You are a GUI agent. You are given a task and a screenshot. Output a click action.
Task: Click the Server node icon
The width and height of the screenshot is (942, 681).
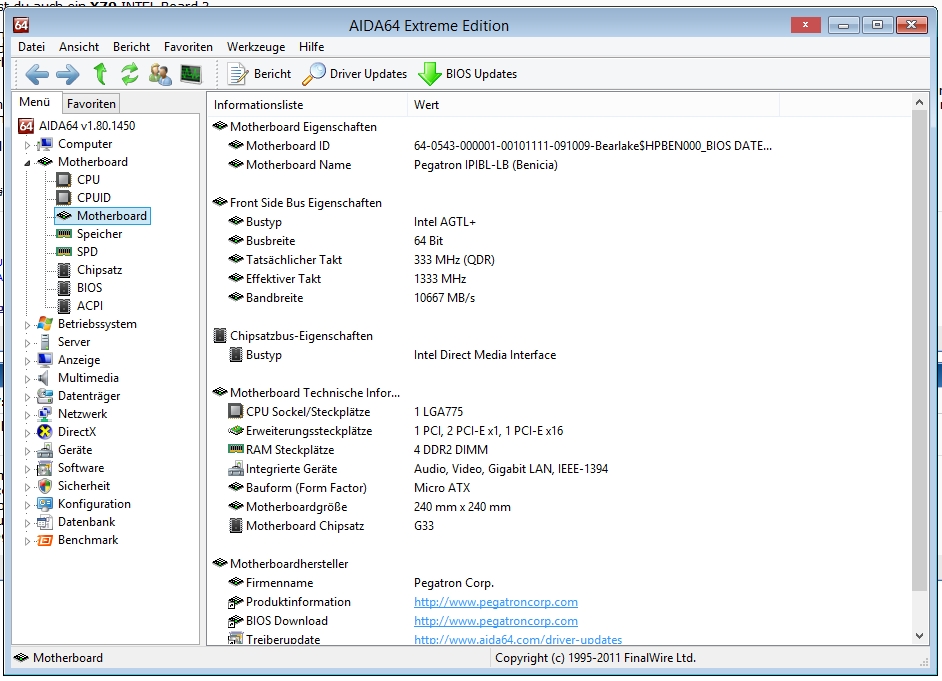(x=45, y=342)
